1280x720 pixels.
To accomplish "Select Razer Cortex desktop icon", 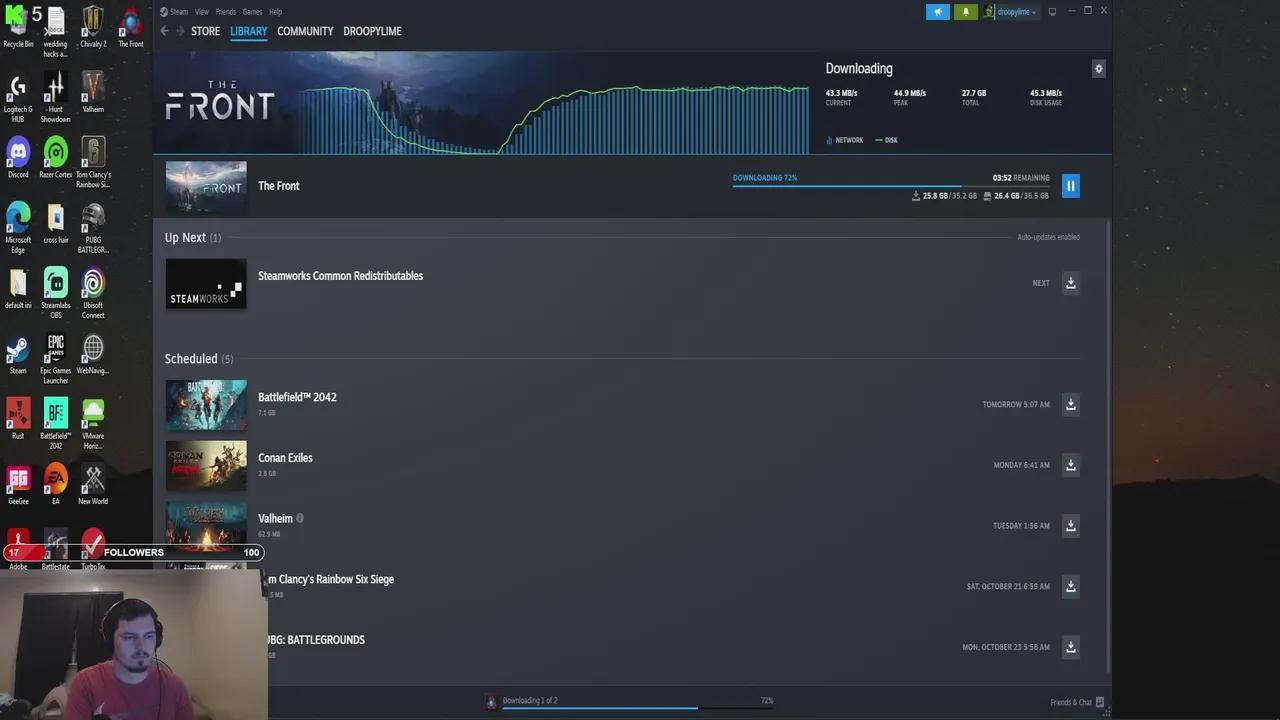I will [x=55, y=158].
